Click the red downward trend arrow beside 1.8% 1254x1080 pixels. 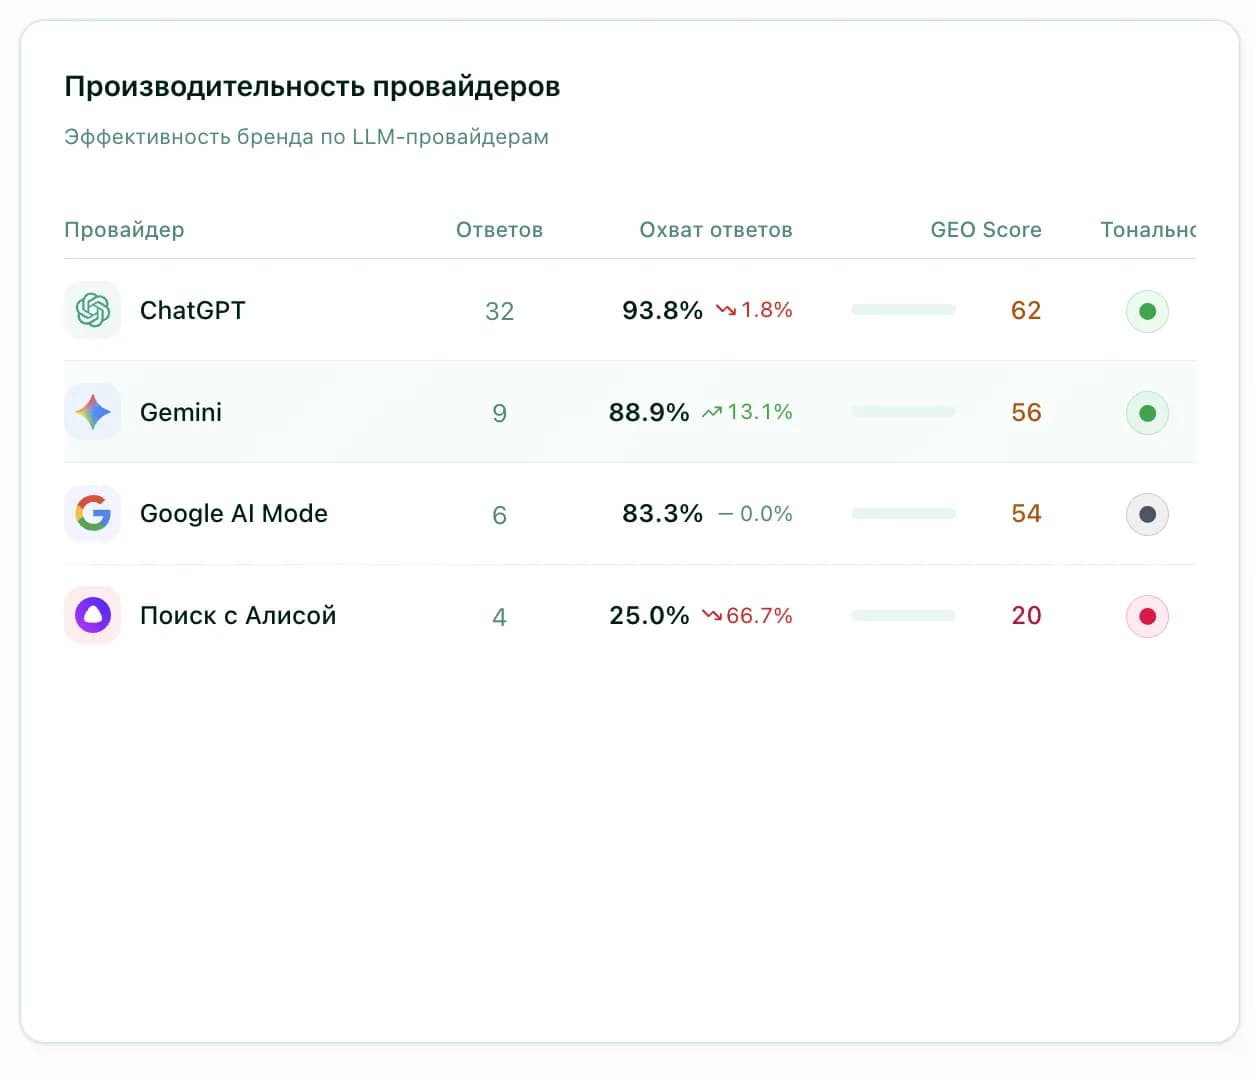pyautogui.click(x=724, y=310)
